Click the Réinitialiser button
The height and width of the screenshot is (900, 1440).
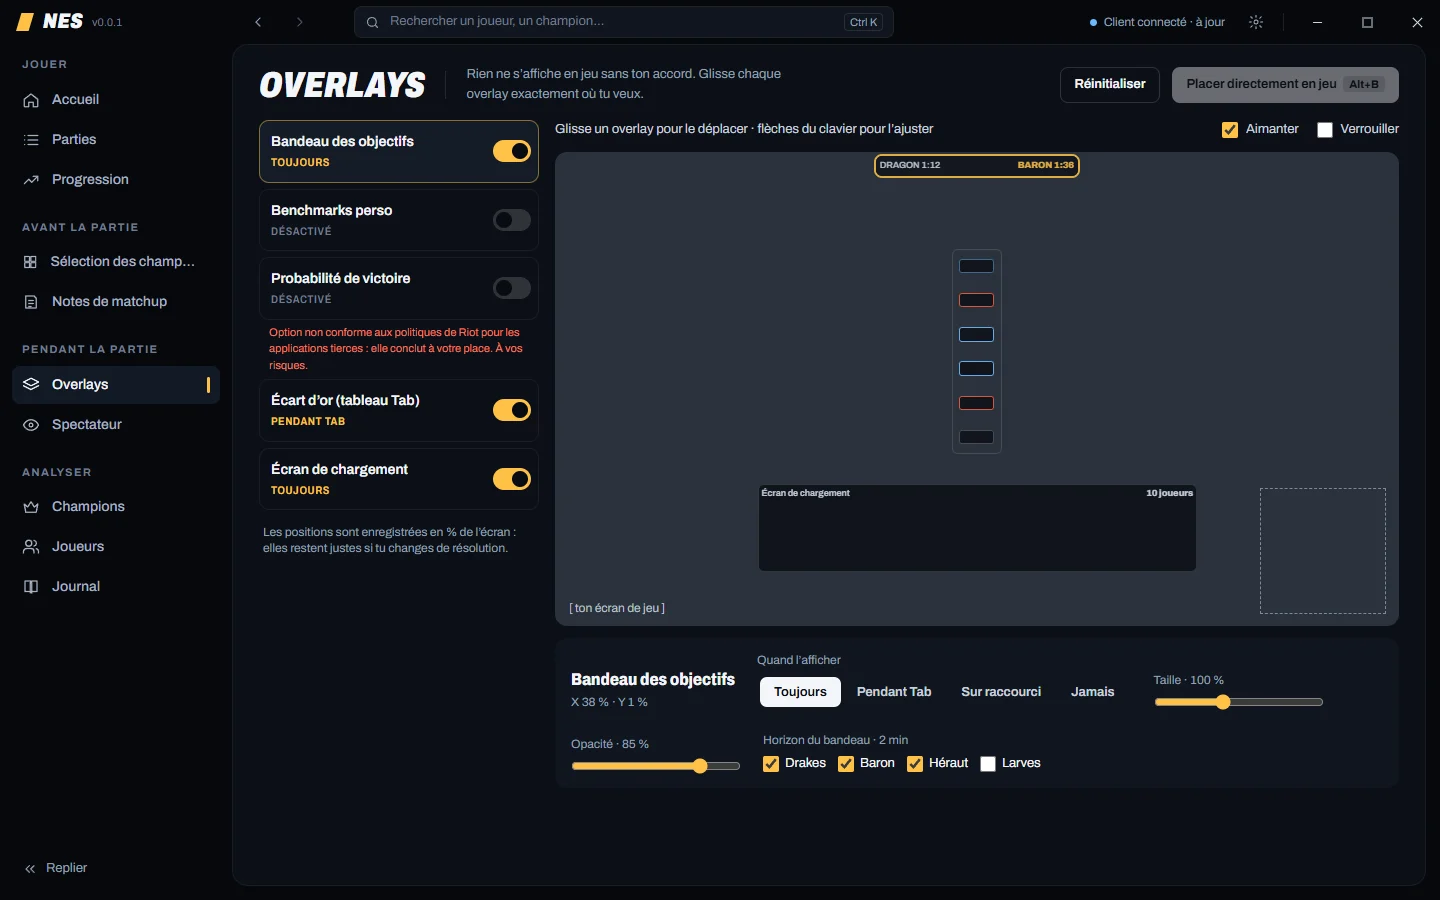(x=1110, y=85)
